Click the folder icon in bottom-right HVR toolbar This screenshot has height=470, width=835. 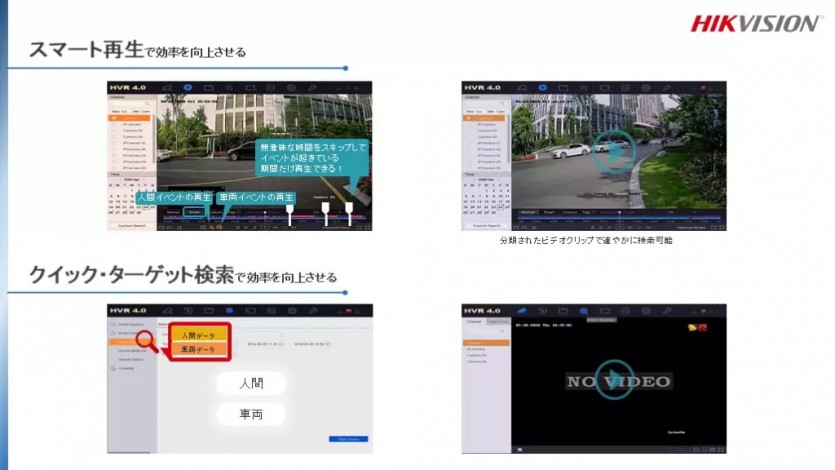pos(563,310)
